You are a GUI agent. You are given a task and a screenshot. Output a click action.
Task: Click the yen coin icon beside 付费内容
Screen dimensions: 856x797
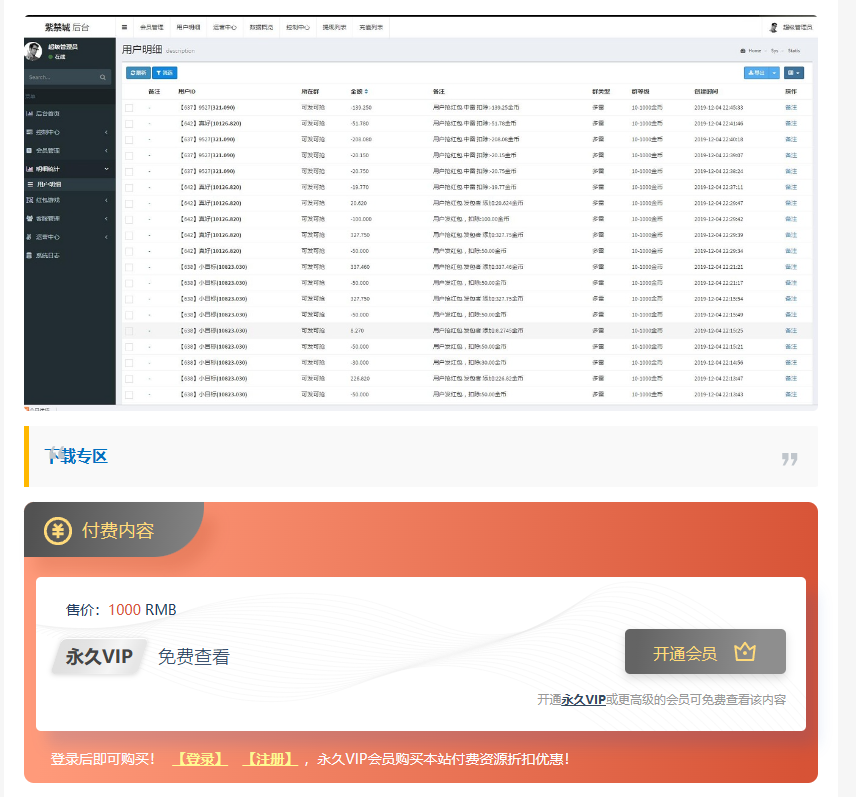coord(58,531)
